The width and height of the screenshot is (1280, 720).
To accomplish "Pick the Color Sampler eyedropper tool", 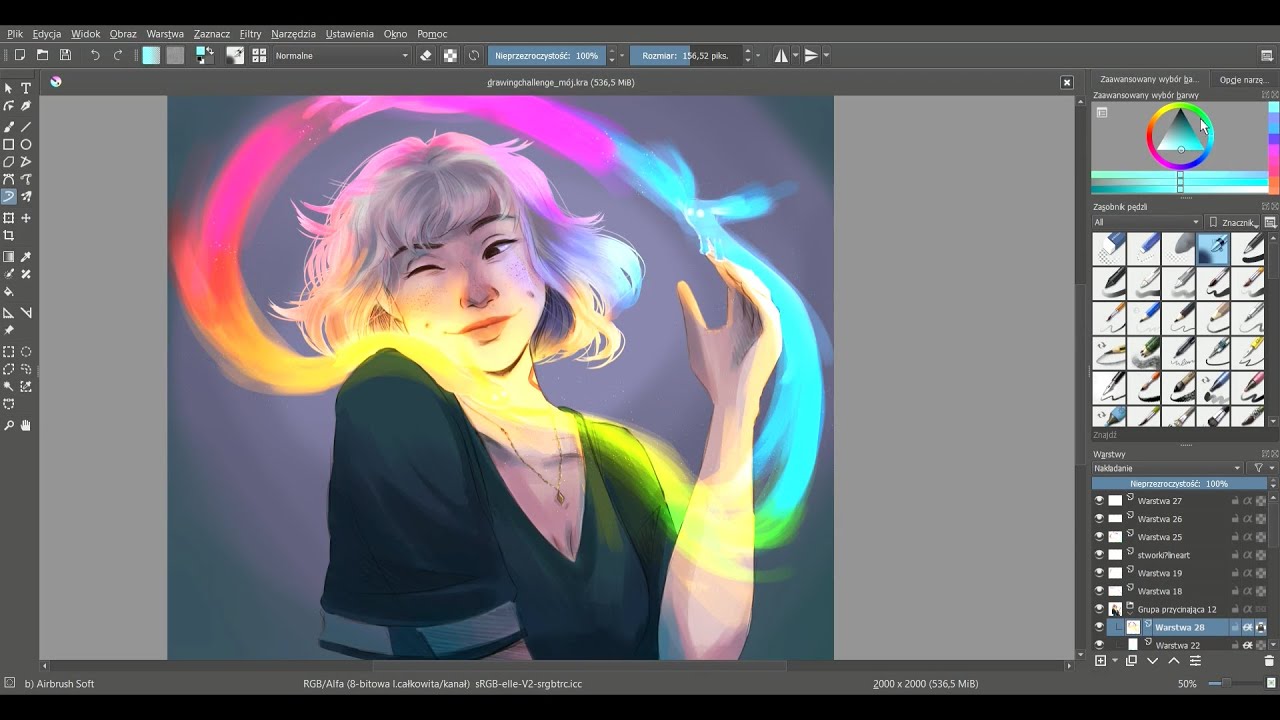I will 26,257.
